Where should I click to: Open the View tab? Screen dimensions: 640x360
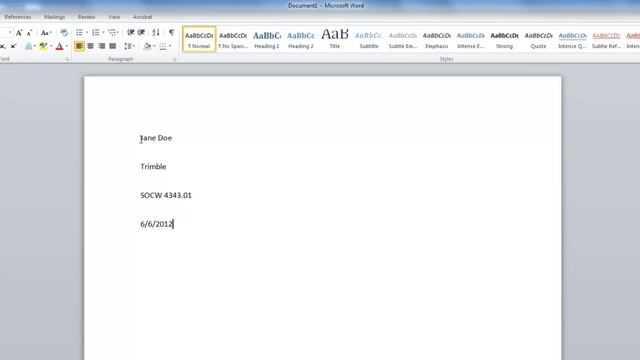pyautogui.click(x=114, y=17)
